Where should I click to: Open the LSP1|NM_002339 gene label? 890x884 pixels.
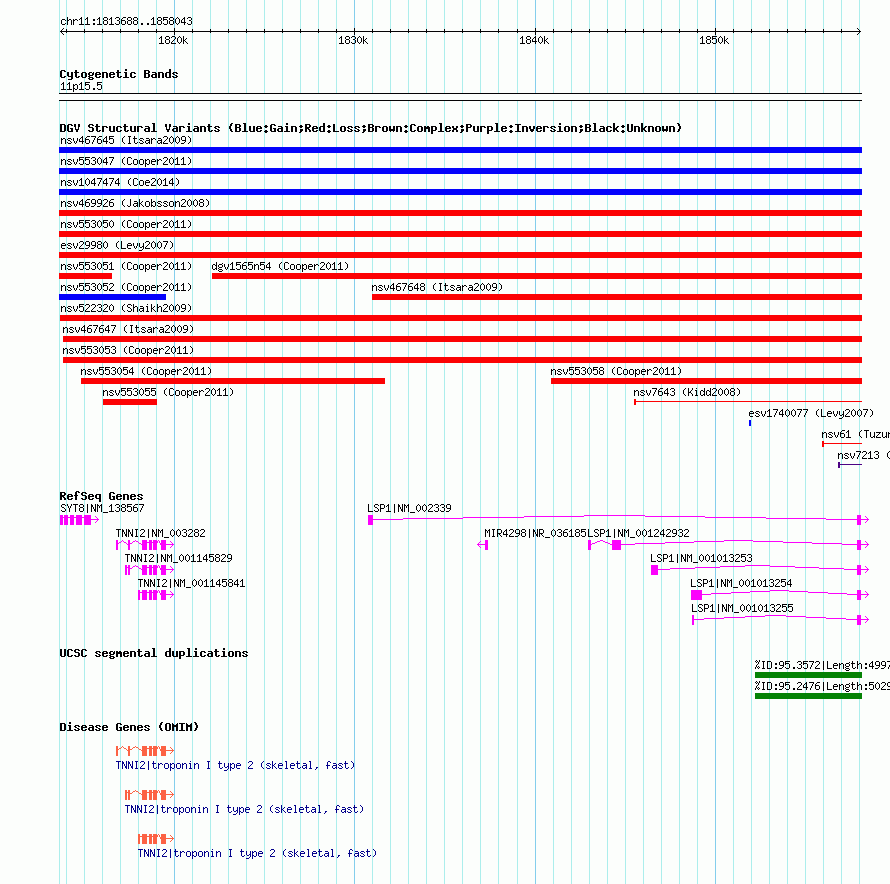(409, 509)
